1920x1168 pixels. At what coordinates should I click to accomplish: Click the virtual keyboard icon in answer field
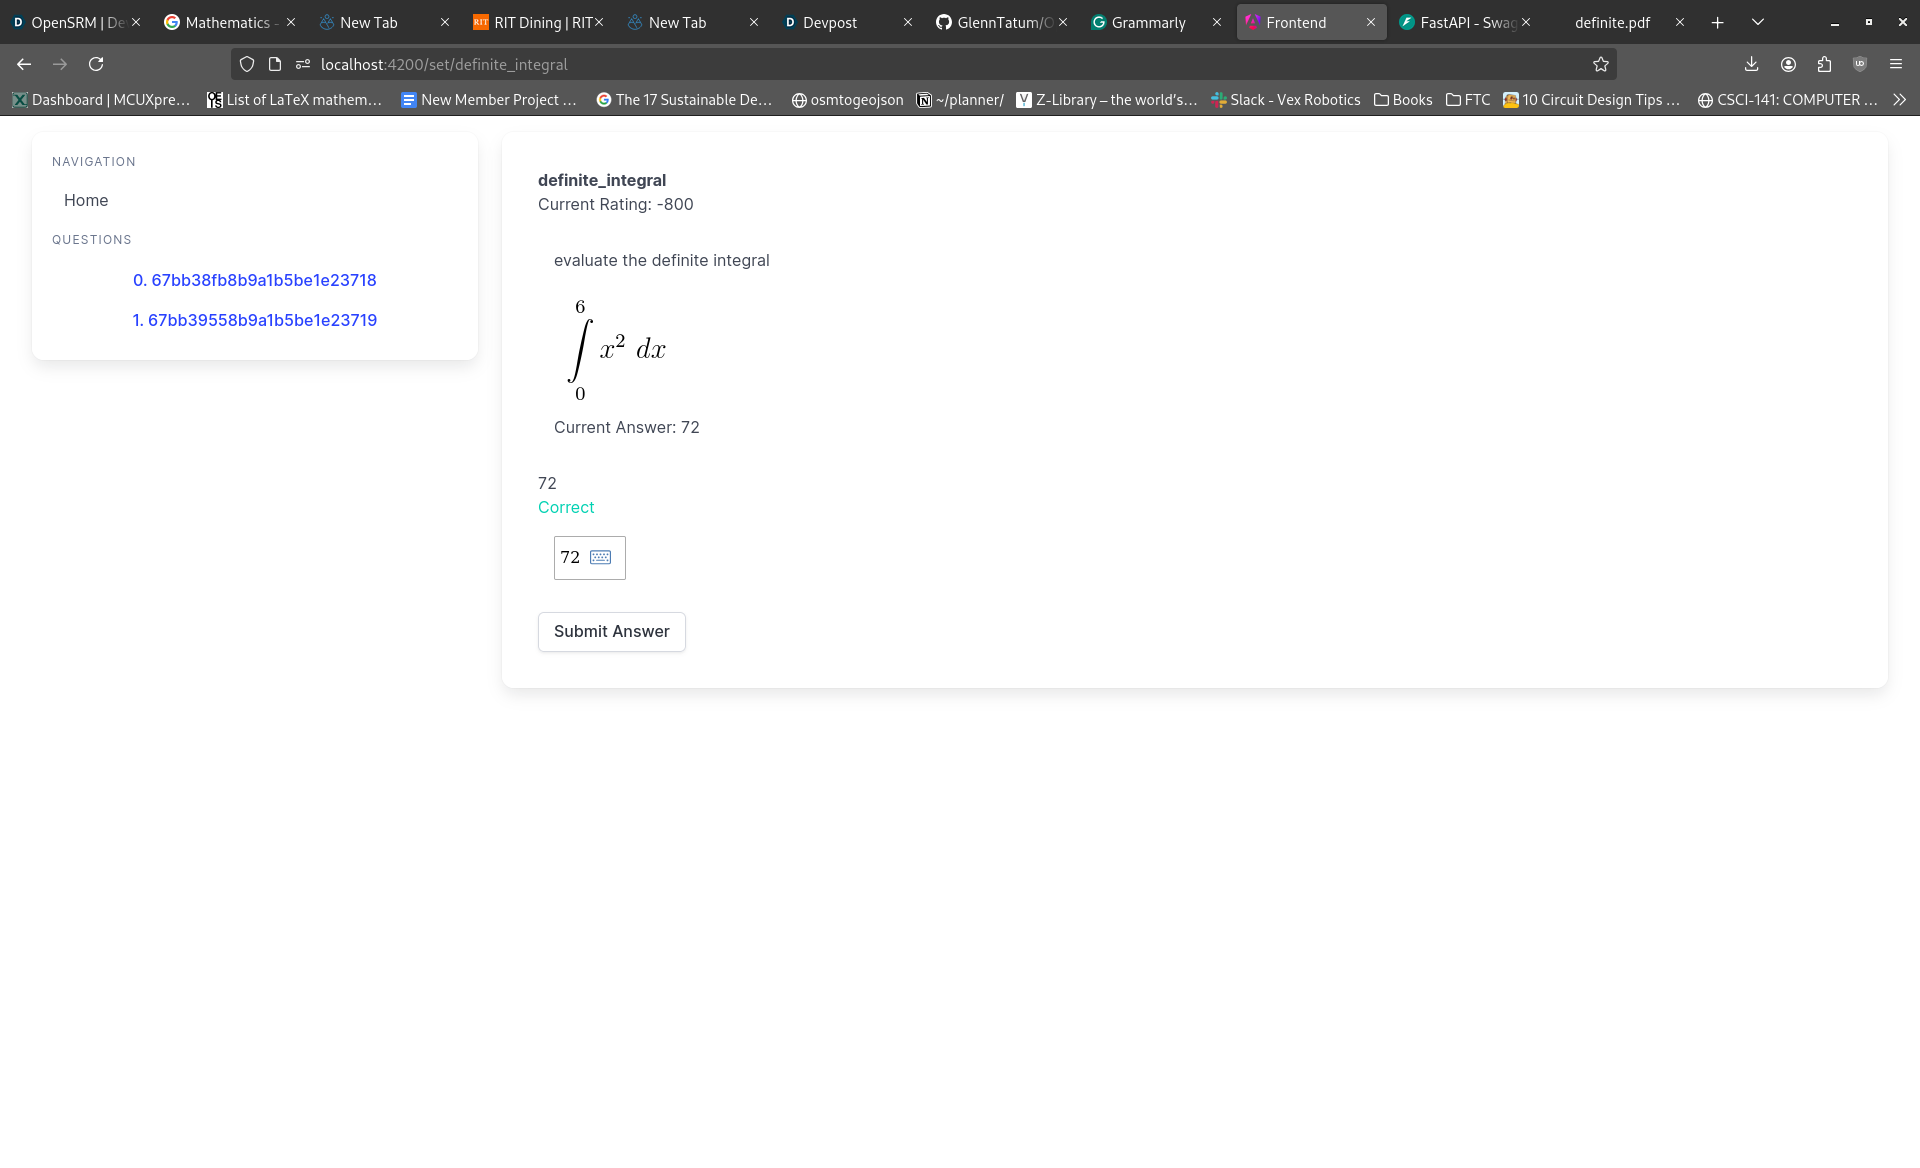[x=600, y=557]
